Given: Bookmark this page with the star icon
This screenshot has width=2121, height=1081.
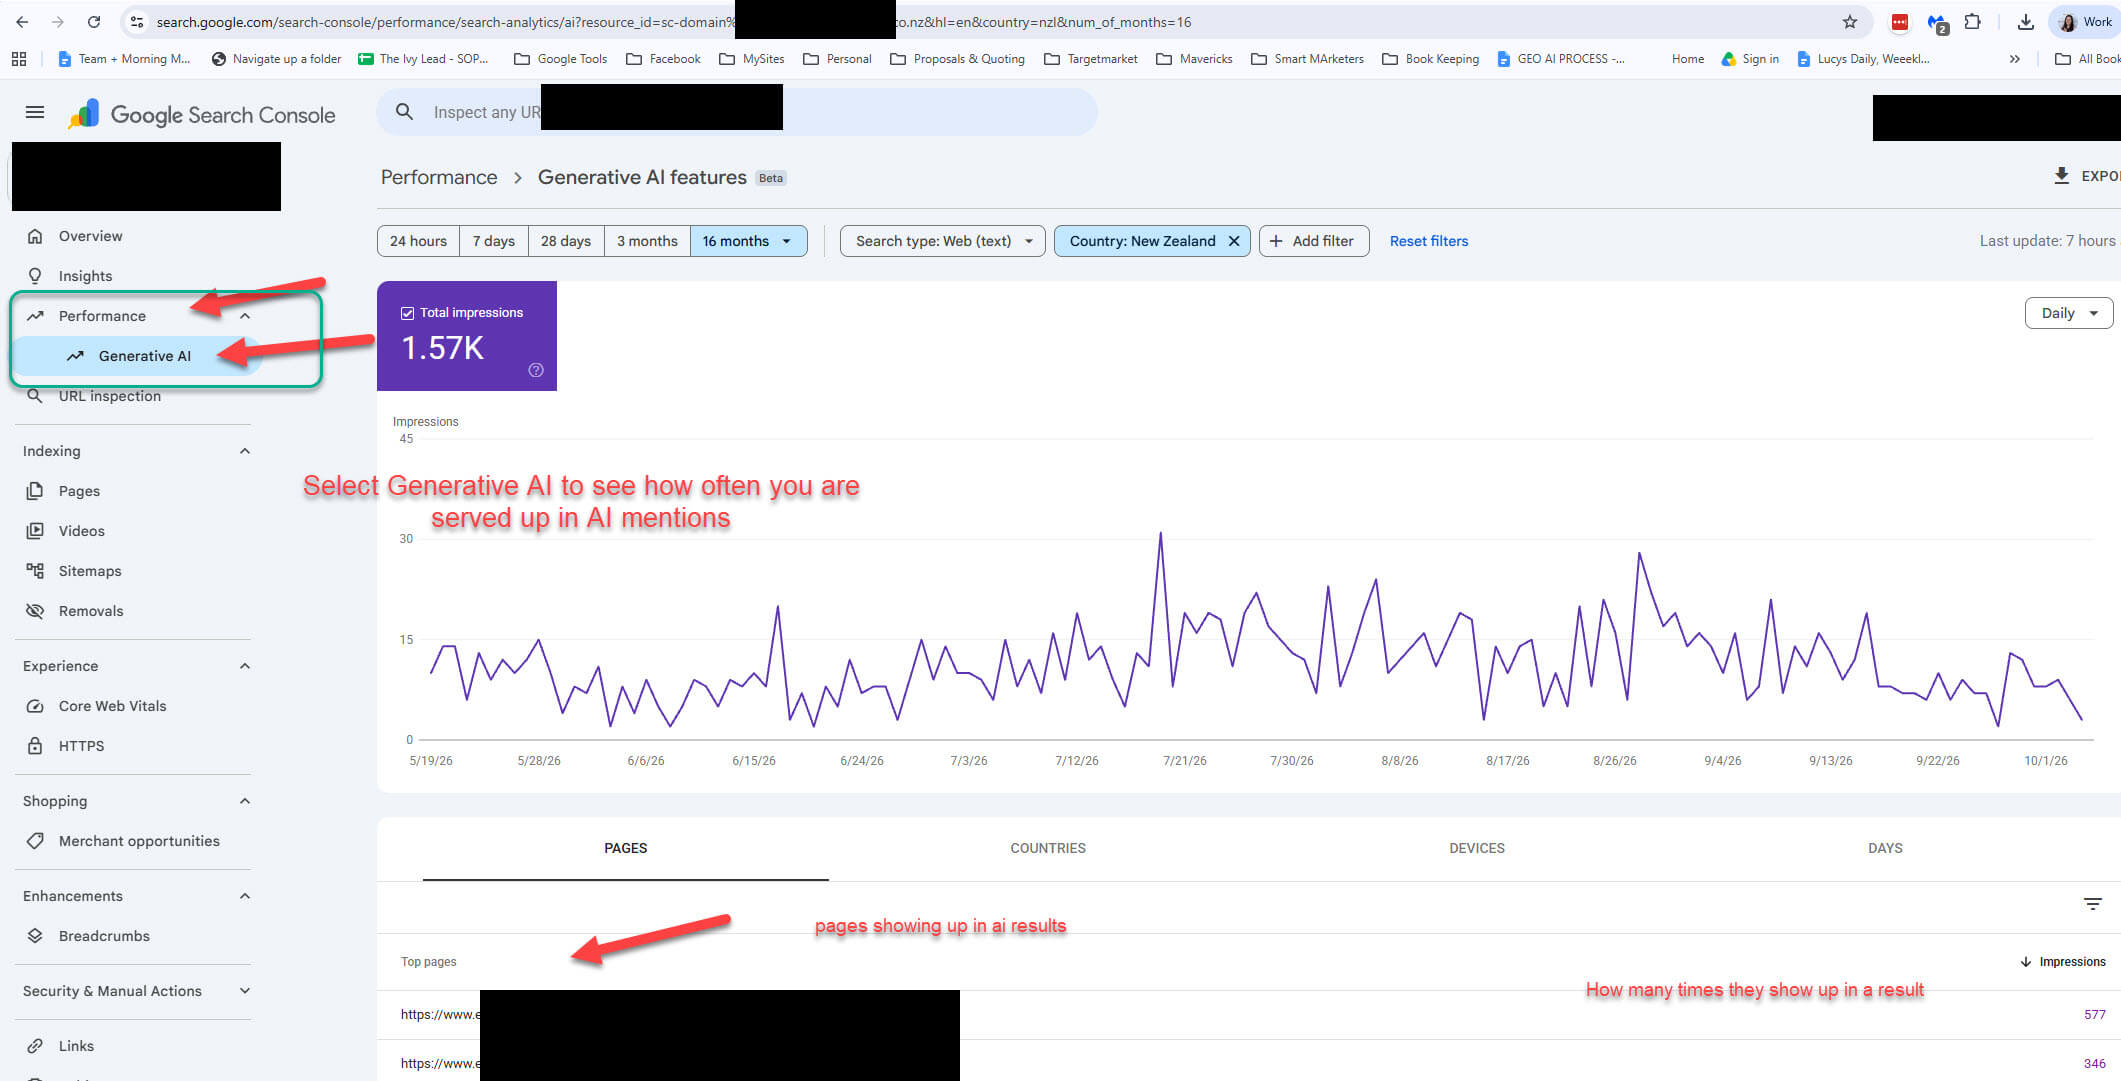Looking at the screenshot, I should pos(1849,22).
